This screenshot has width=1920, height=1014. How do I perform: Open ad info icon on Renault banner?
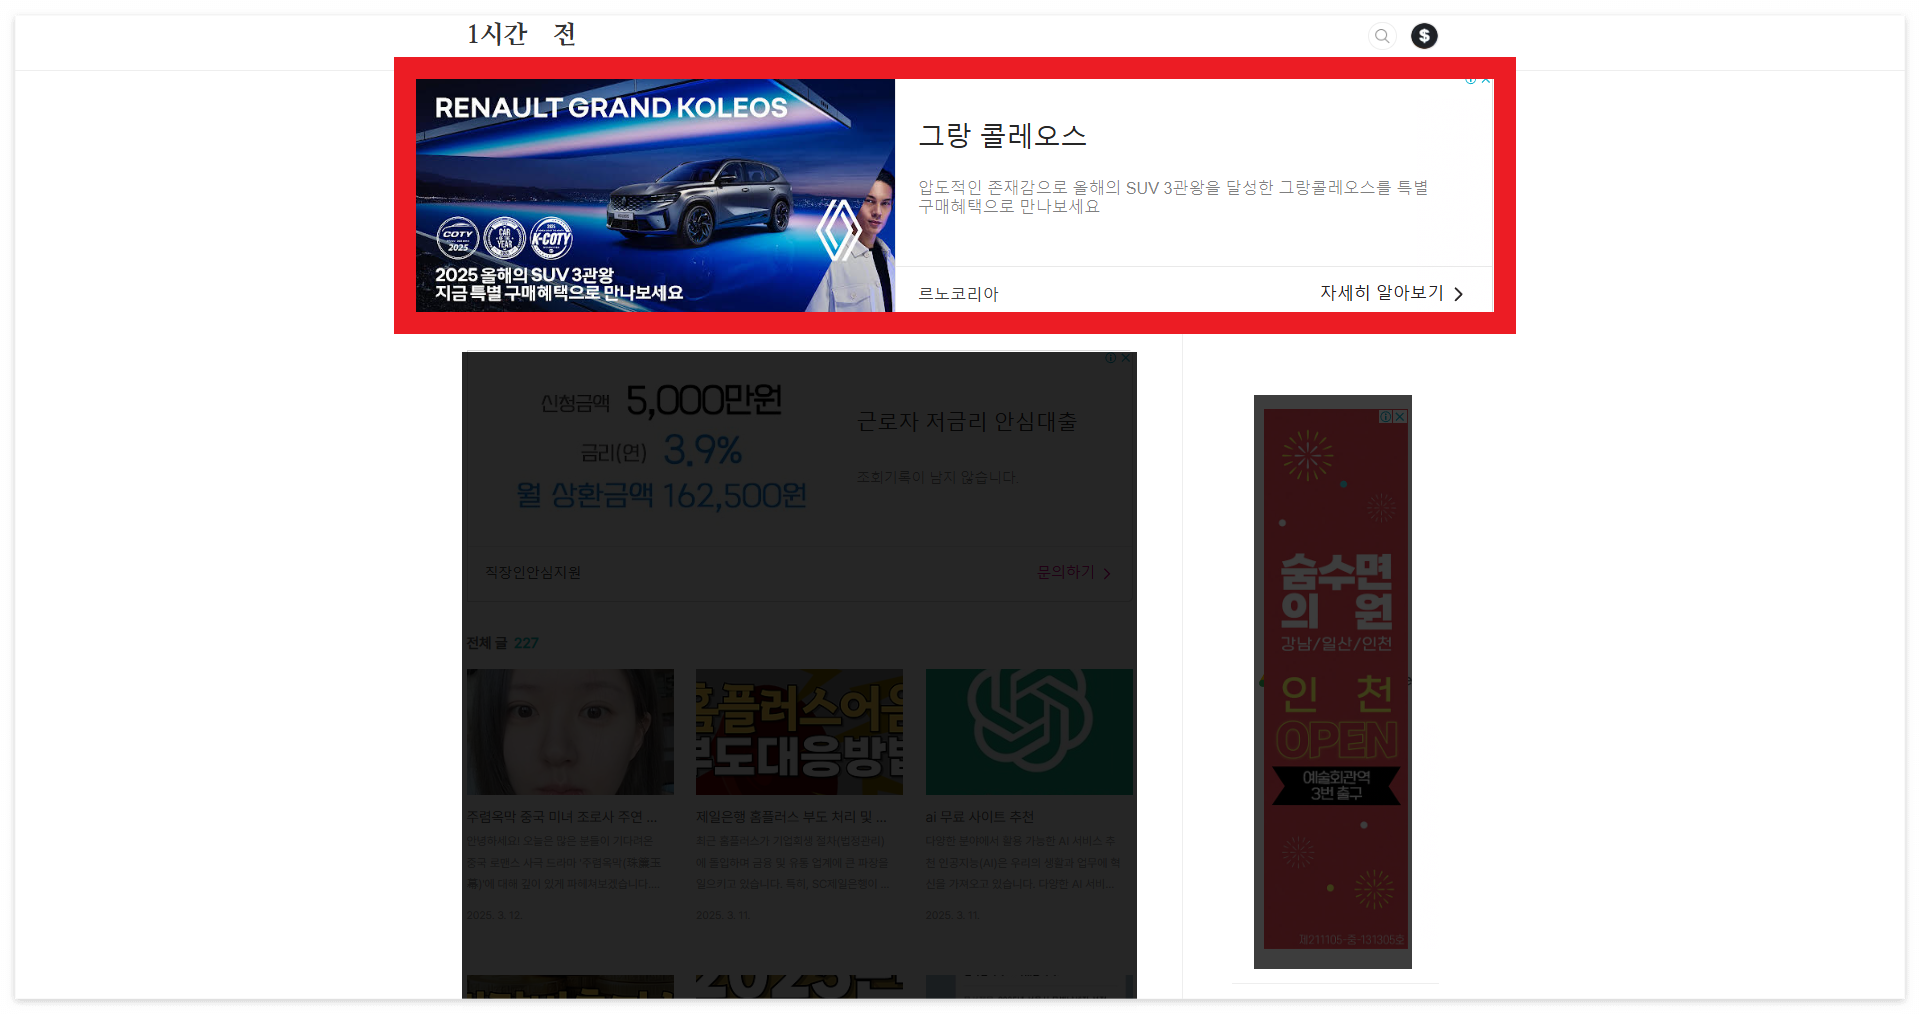(1471, 80)
